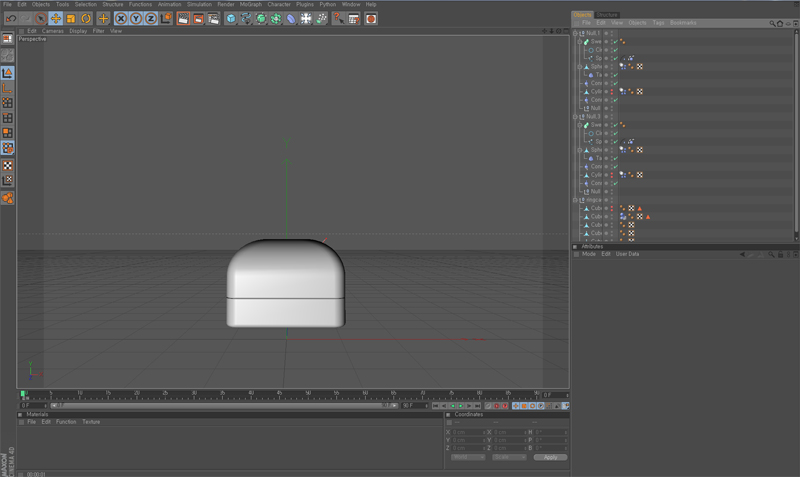Jump to the start of the animation

(436, 406)
